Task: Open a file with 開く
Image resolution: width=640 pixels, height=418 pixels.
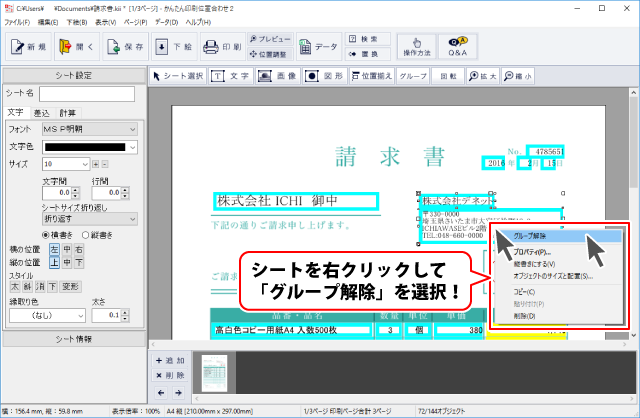Action: coord(77,47)
